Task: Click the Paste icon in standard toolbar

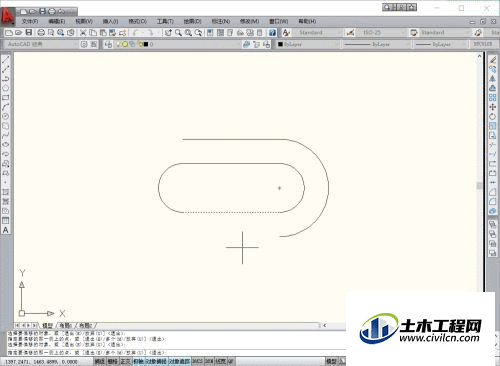Action: tap(103, 32)
